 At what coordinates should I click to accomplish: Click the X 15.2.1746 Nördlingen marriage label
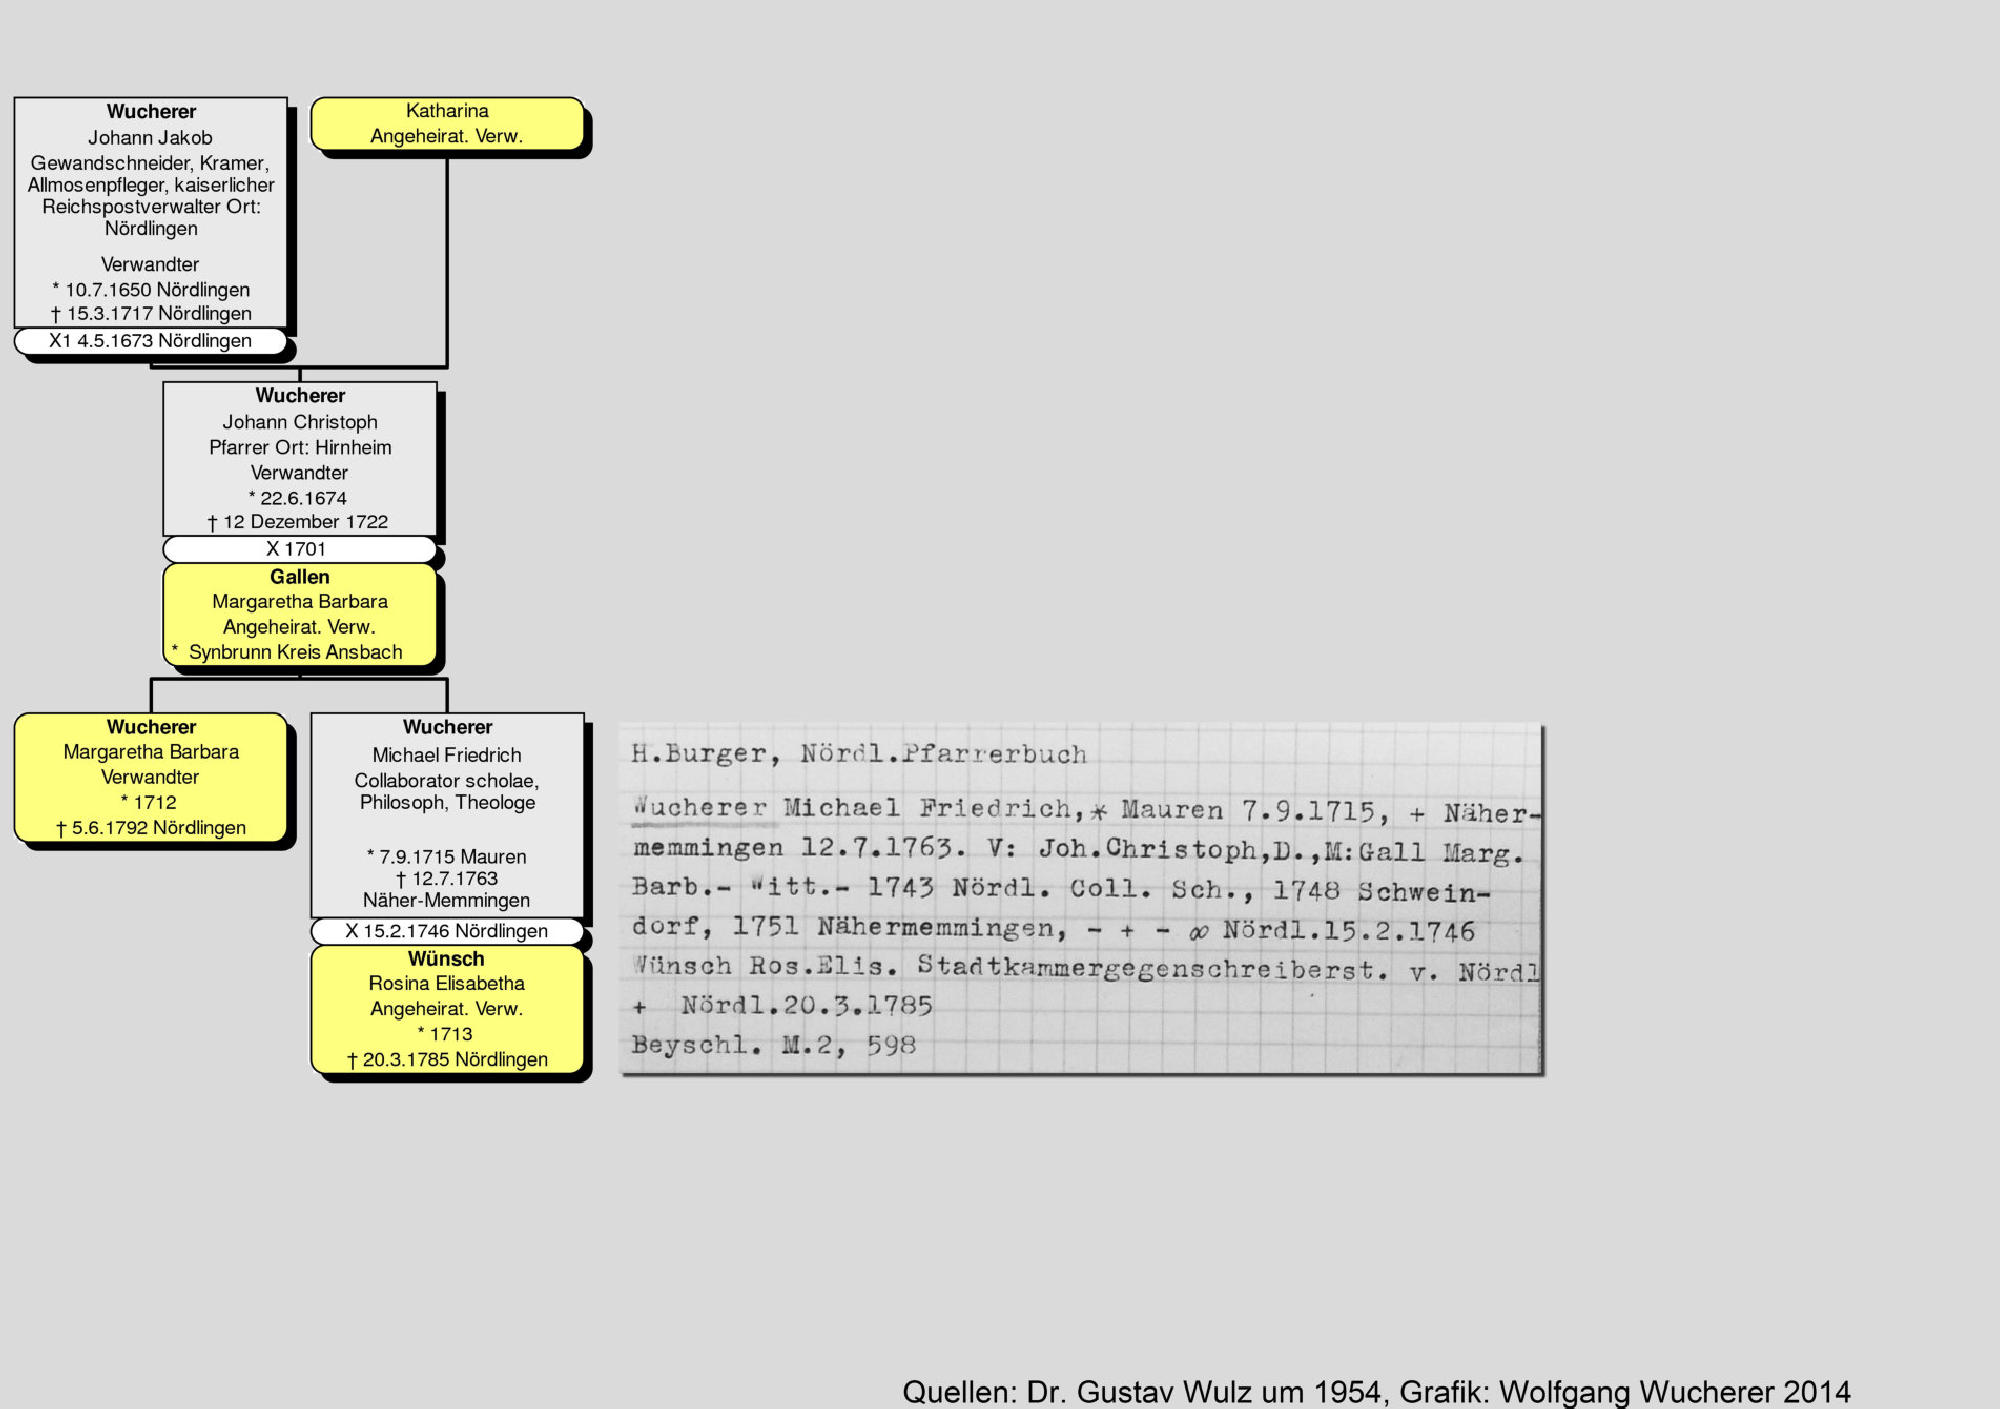click(447, 931)
